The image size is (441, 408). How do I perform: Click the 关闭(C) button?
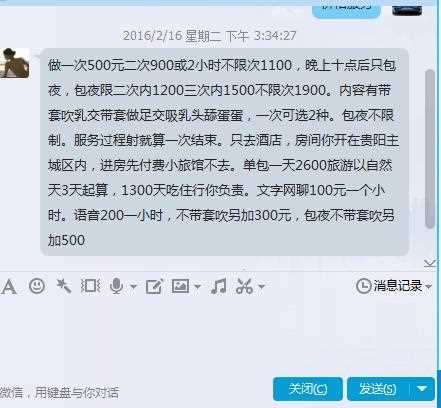(307, 389)
